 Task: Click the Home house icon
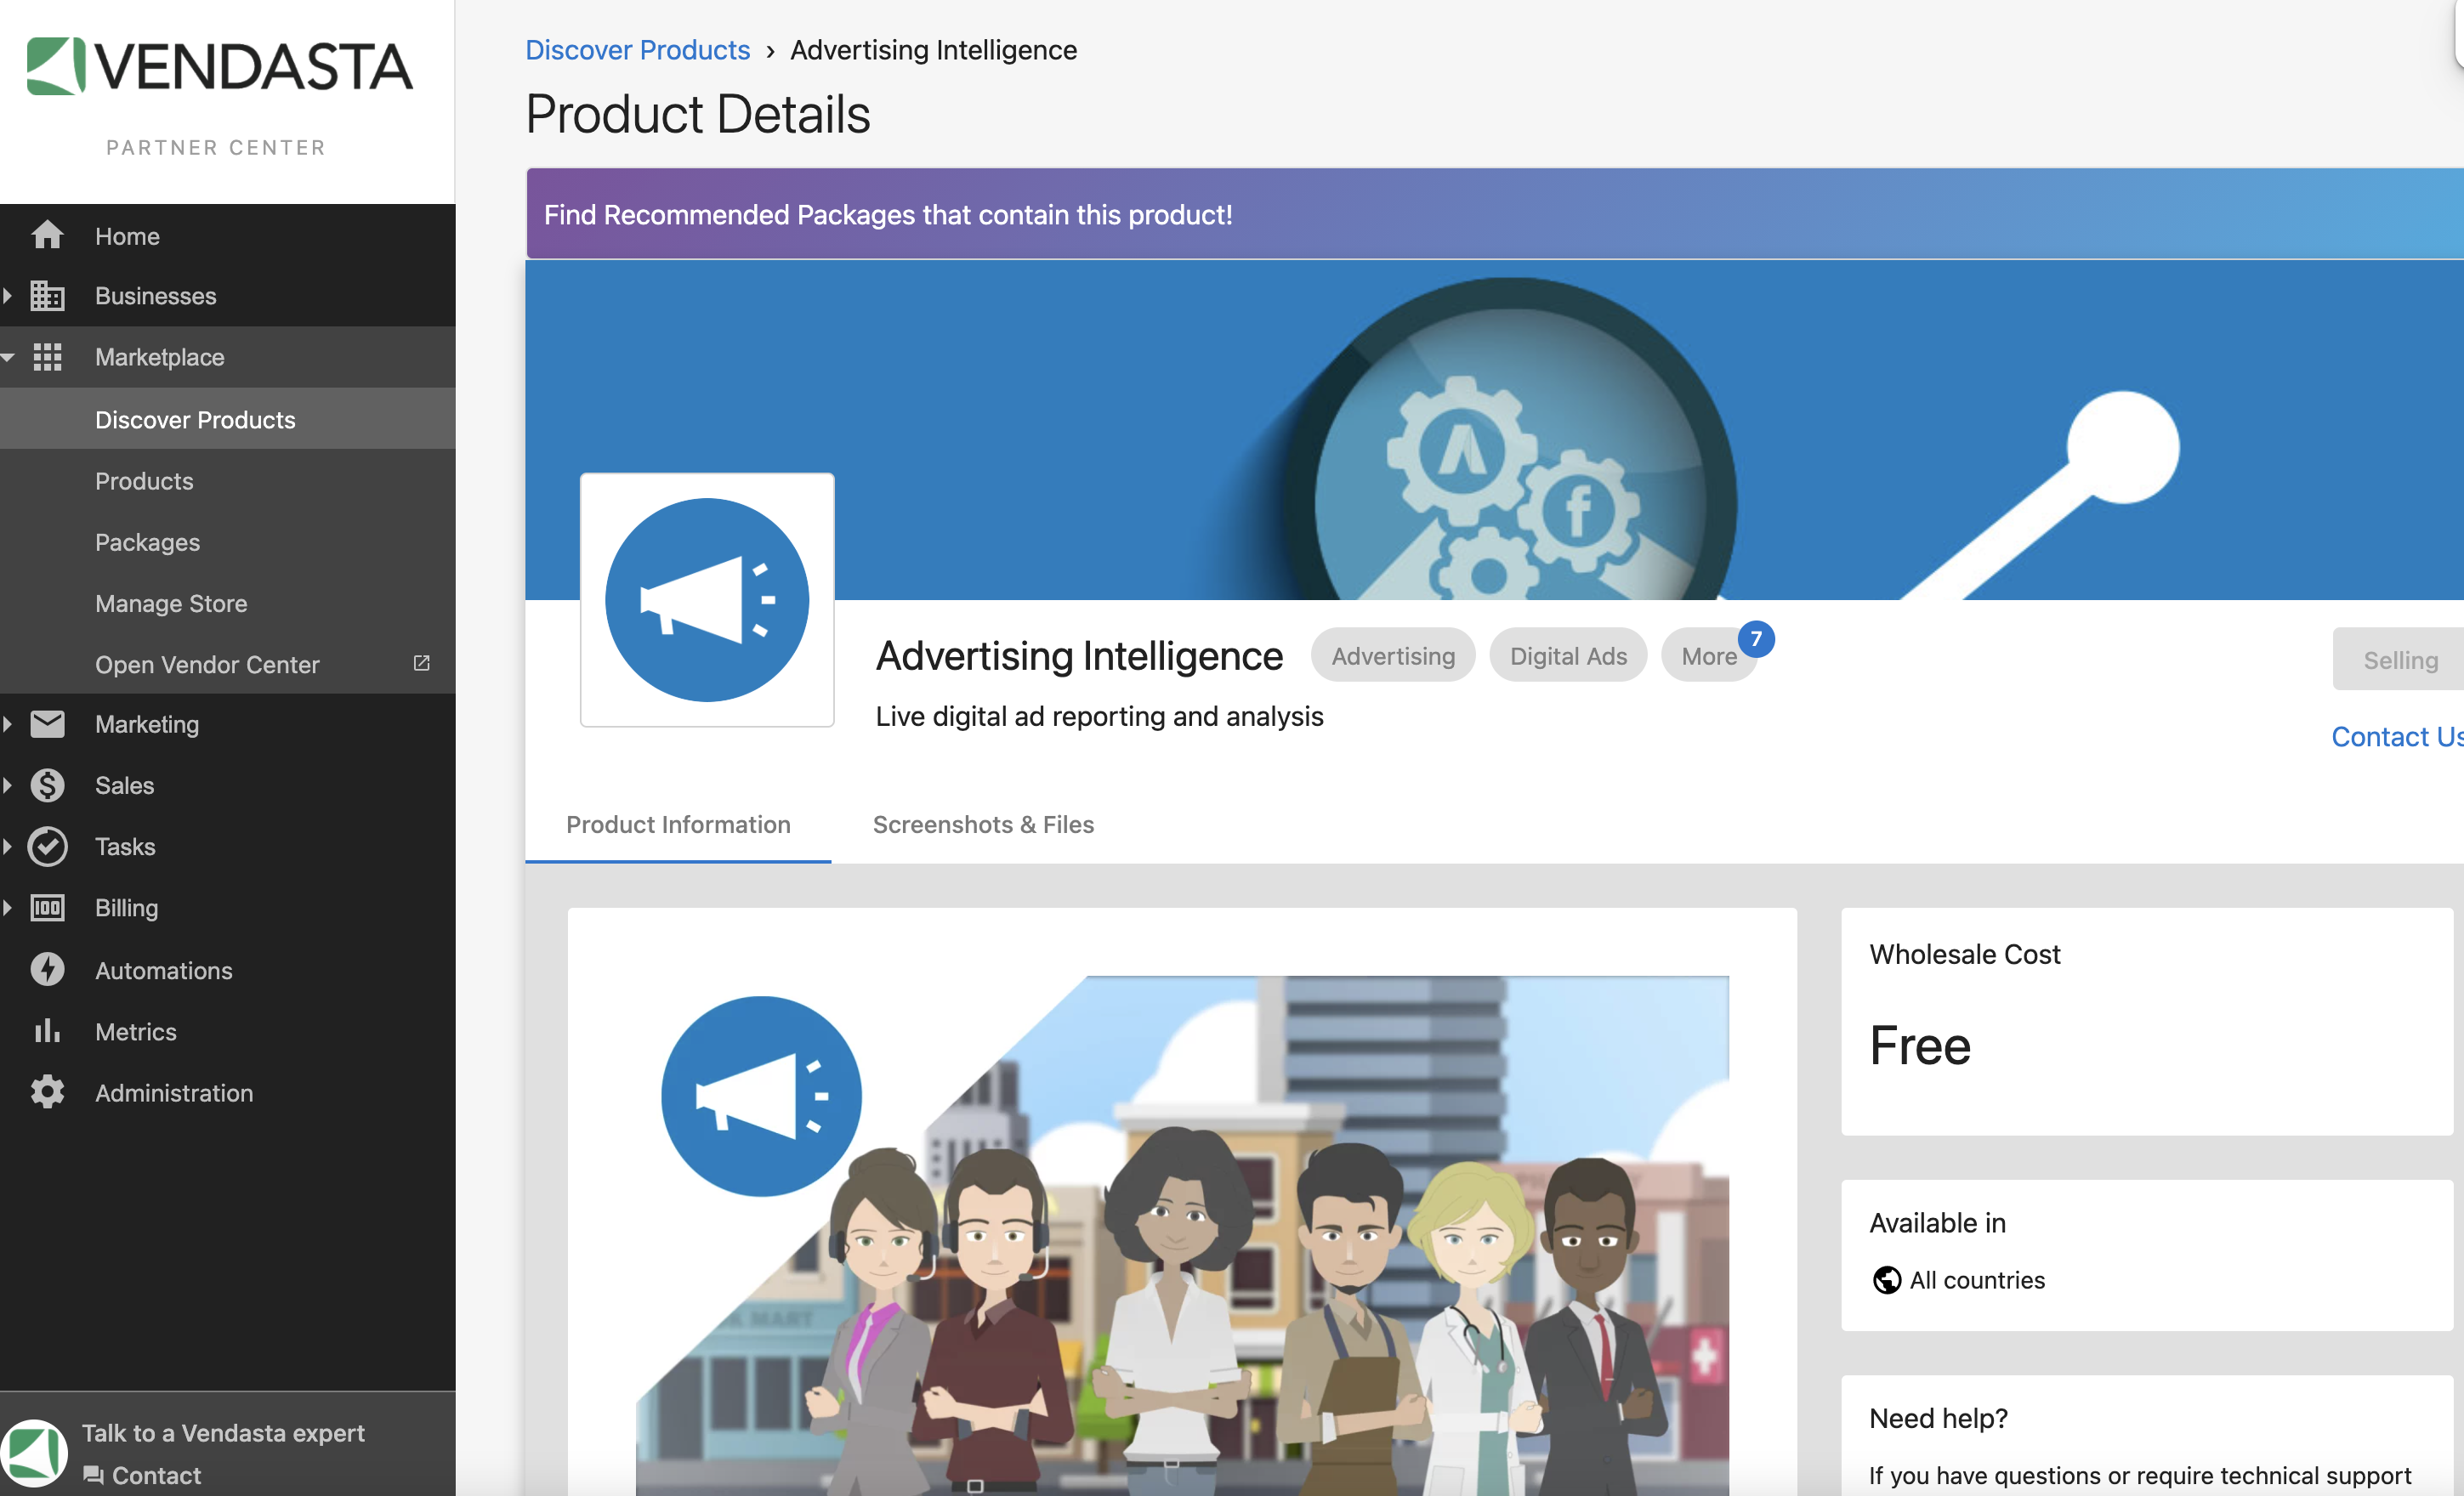47,236
